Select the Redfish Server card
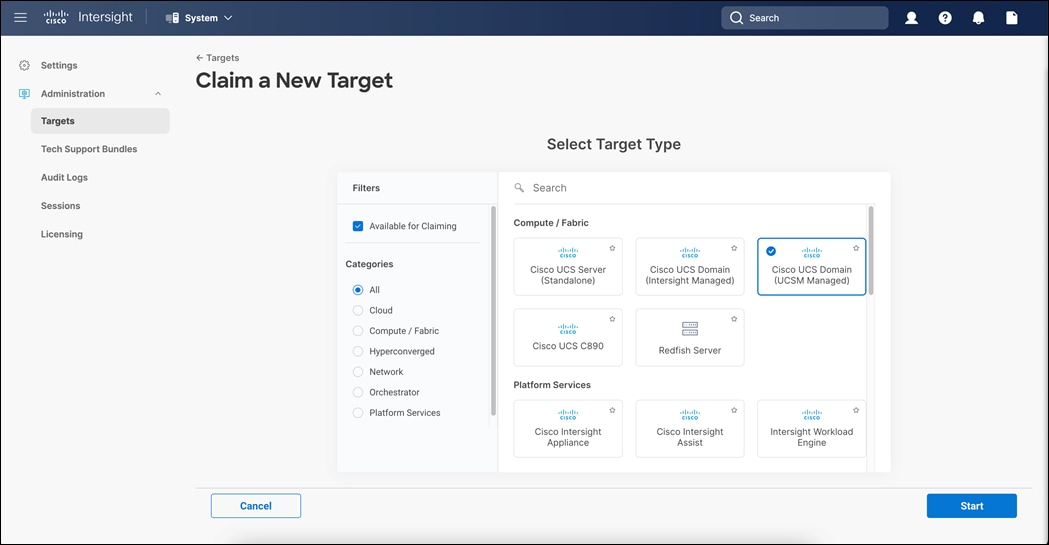Screen dimensions: 1049x545 690,338
